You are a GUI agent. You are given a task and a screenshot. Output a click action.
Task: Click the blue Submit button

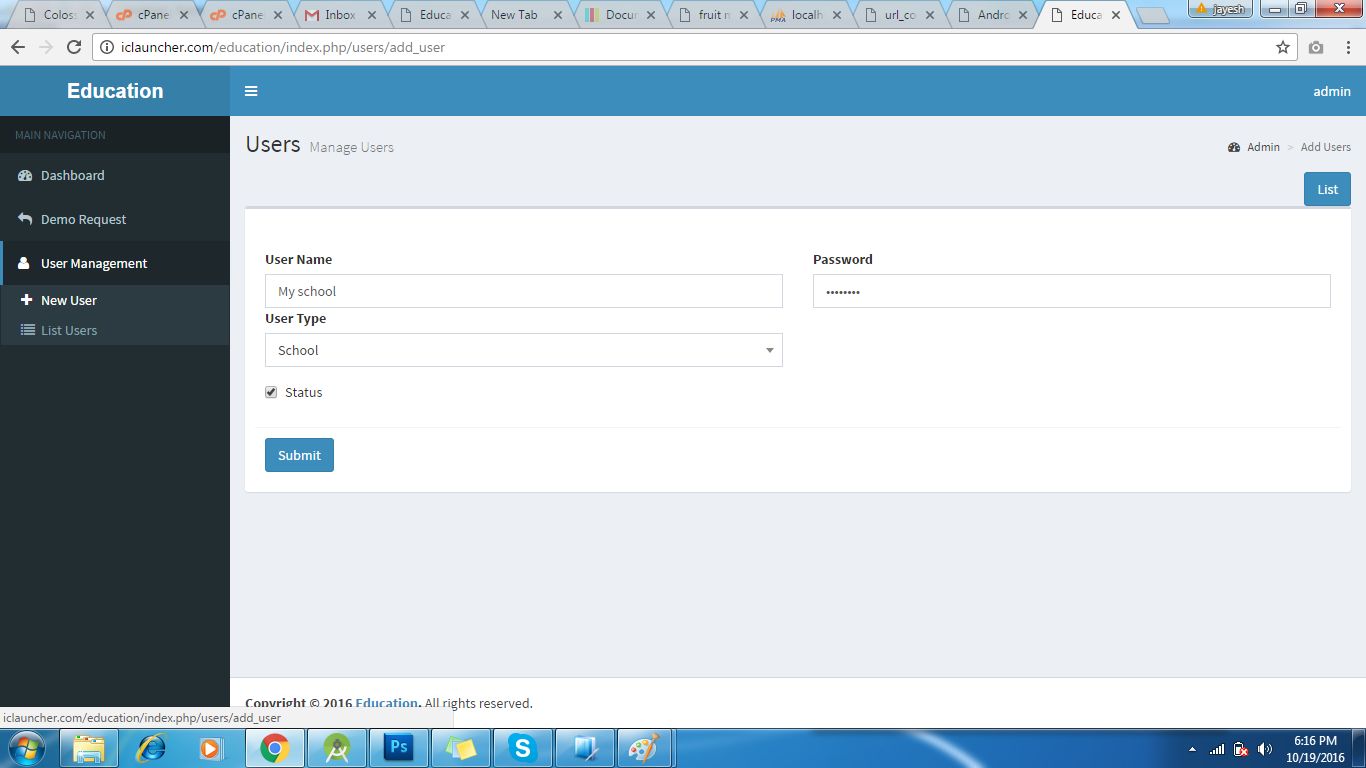(x=299, y=455)
